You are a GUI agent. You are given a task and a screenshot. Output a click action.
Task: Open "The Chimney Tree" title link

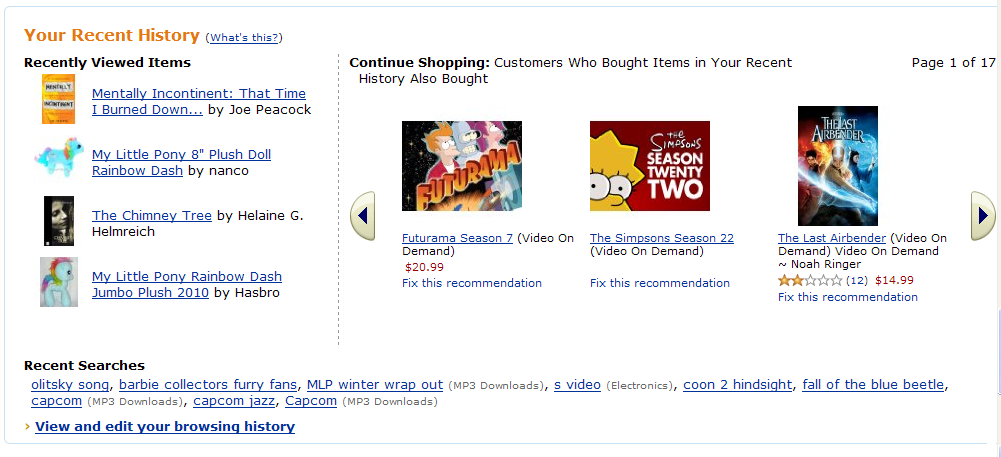(x=152, y=215)
